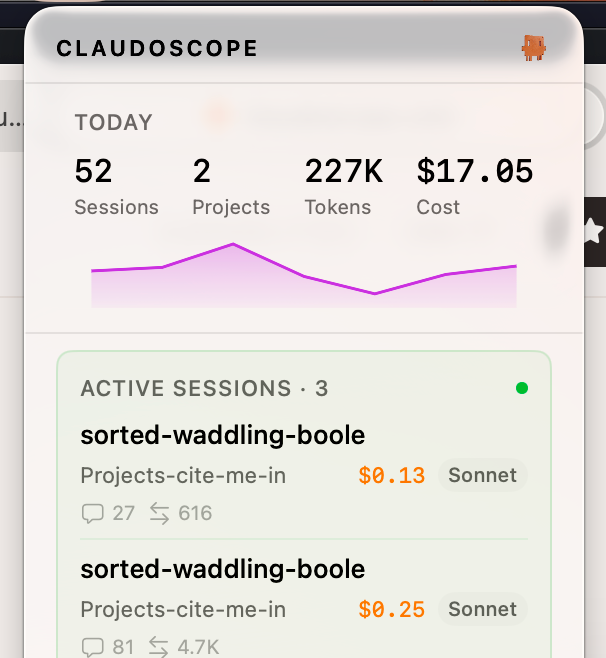Image resolution: width=606 pixels, height=658 pixels.
Task: Click the green active status dot
Action: click(x=522, y=388)
